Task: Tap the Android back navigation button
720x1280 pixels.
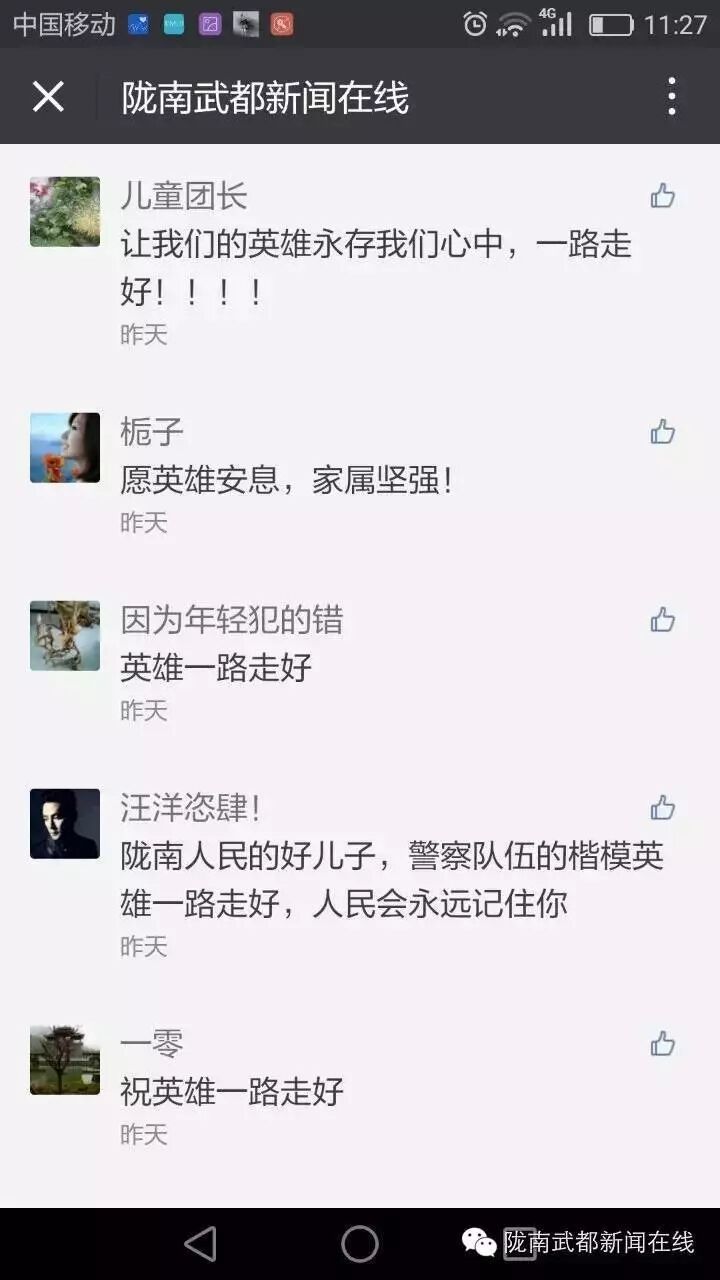Action: 201,1243
